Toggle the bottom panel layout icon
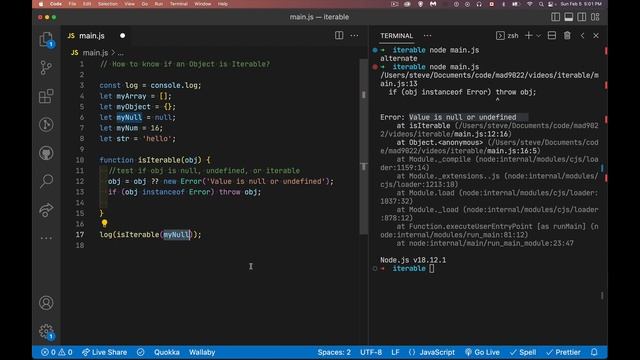The height and width of the screenshot is (360, 640). click(569, 17)
